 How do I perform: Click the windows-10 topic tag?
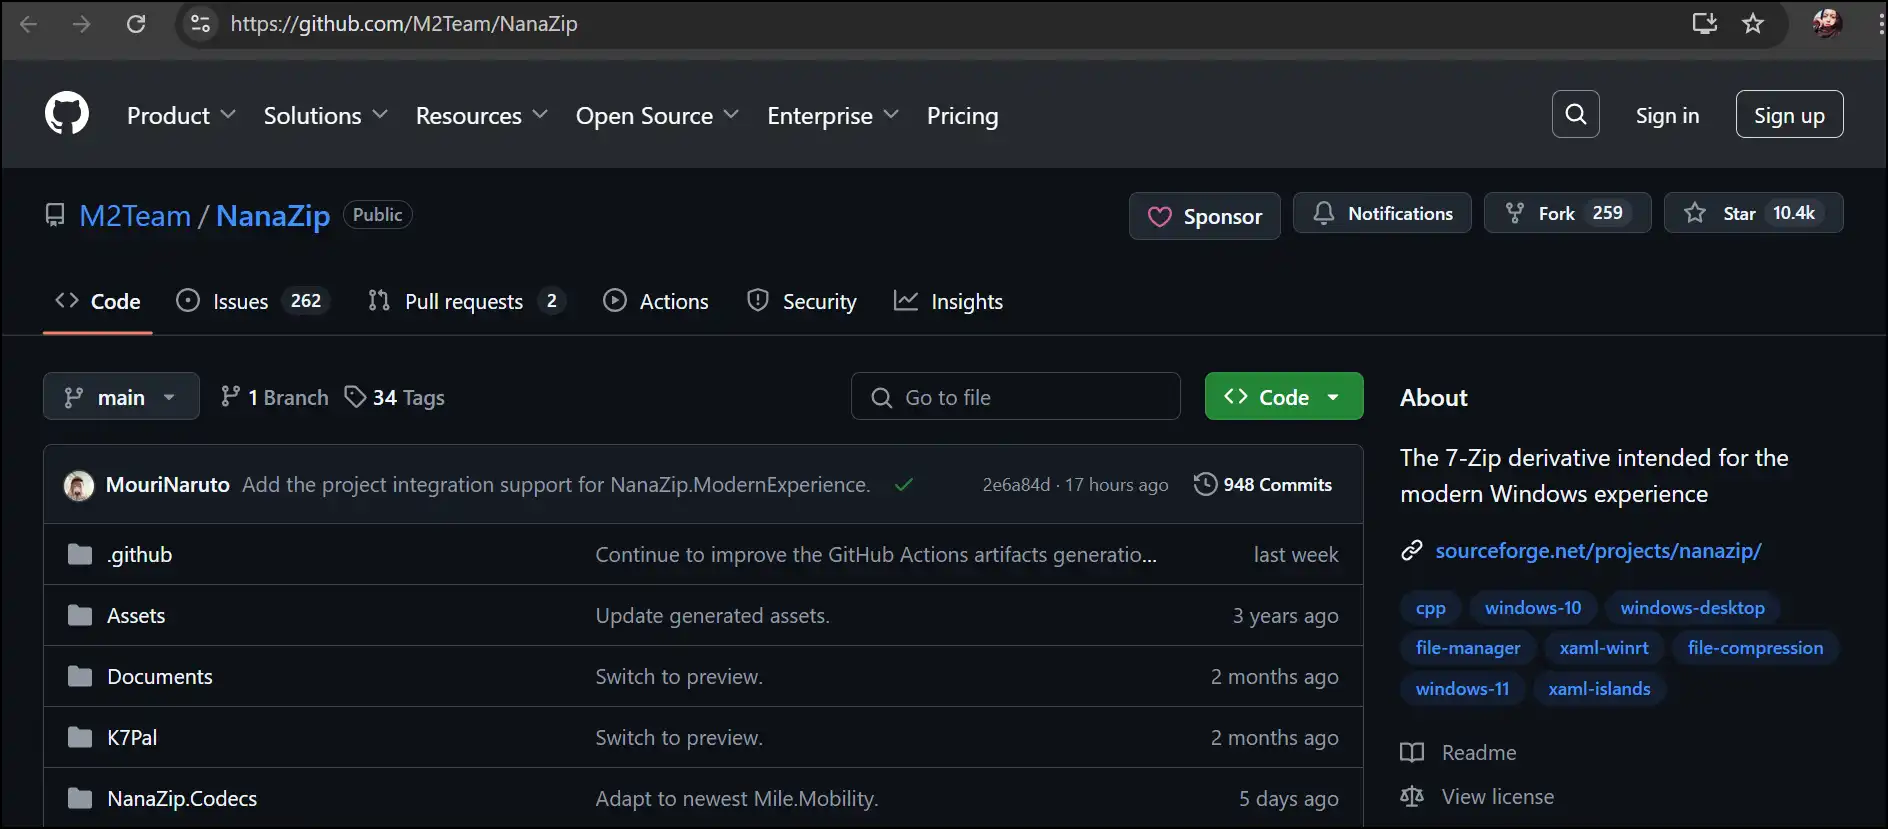pos(1533,608)
